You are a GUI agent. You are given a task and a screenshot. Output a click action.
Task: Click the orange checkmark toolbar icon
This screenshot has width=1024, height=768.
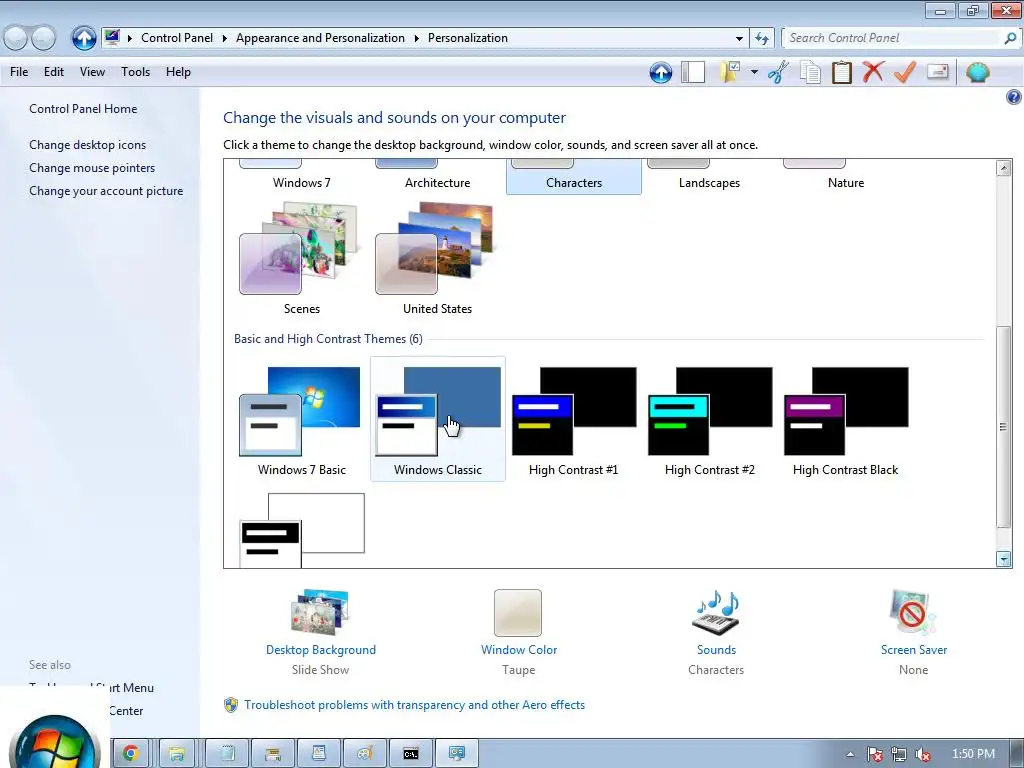point(904,72)
